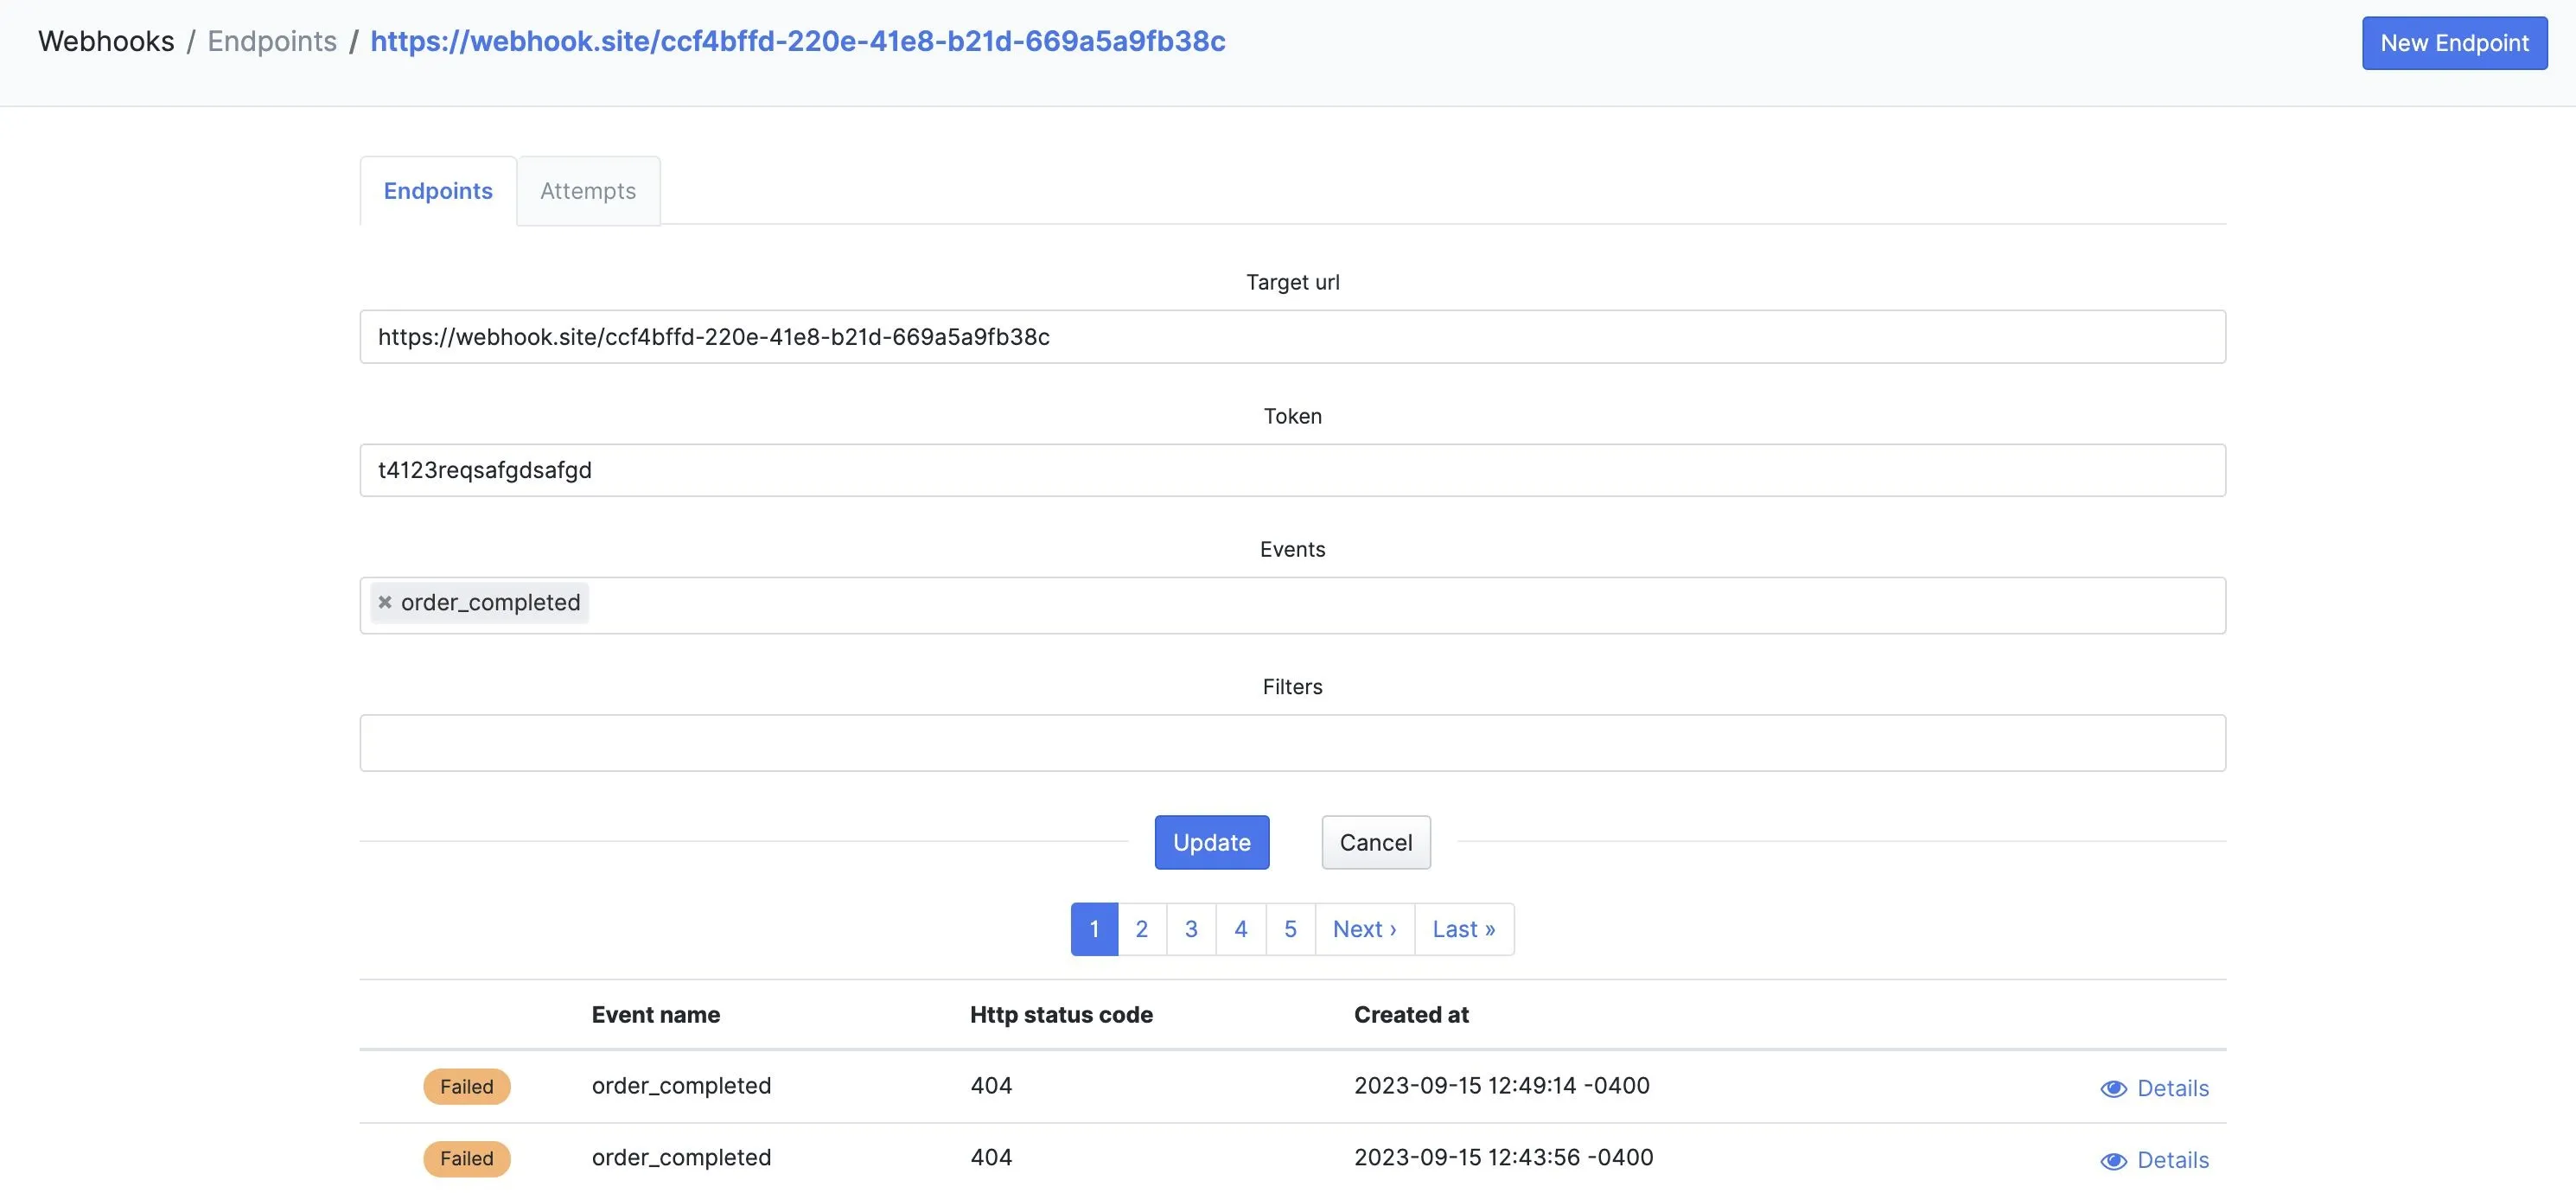Click 404 status in 12:43:56 row
This screenshot has height=1193, width=2576.
[x=991, y=1157]
